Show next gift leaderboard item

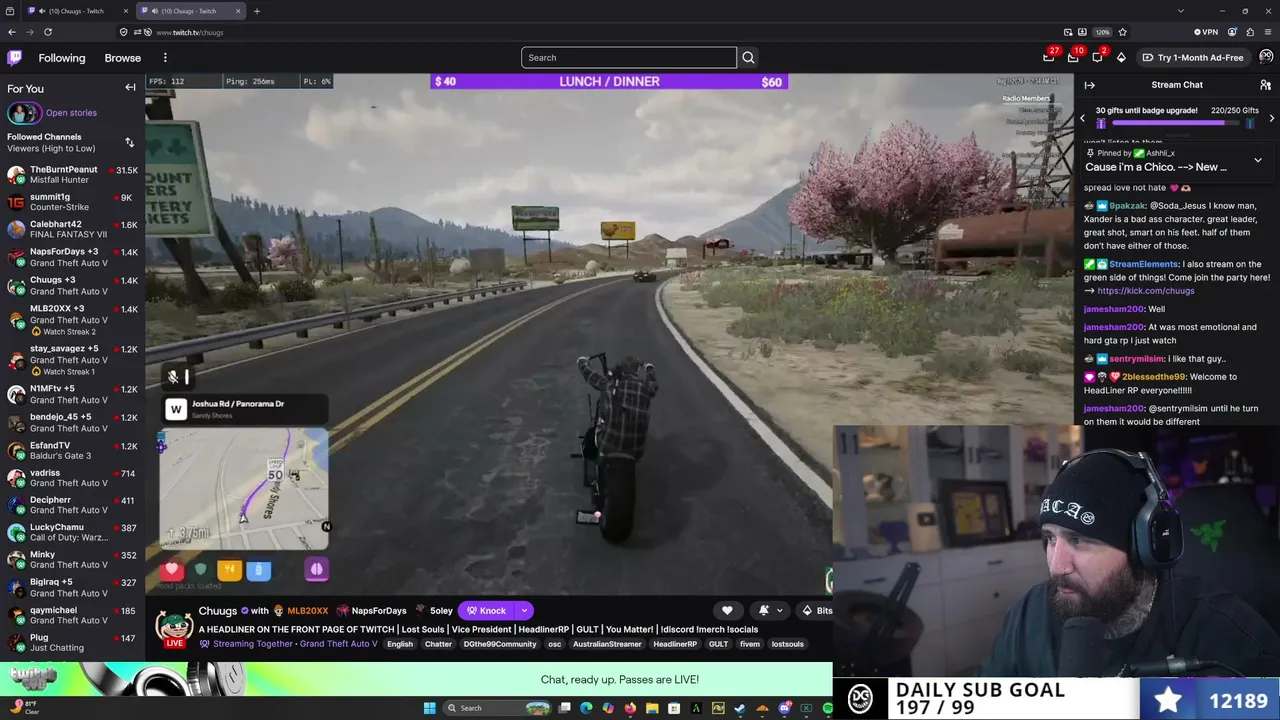coord(1271,118)
